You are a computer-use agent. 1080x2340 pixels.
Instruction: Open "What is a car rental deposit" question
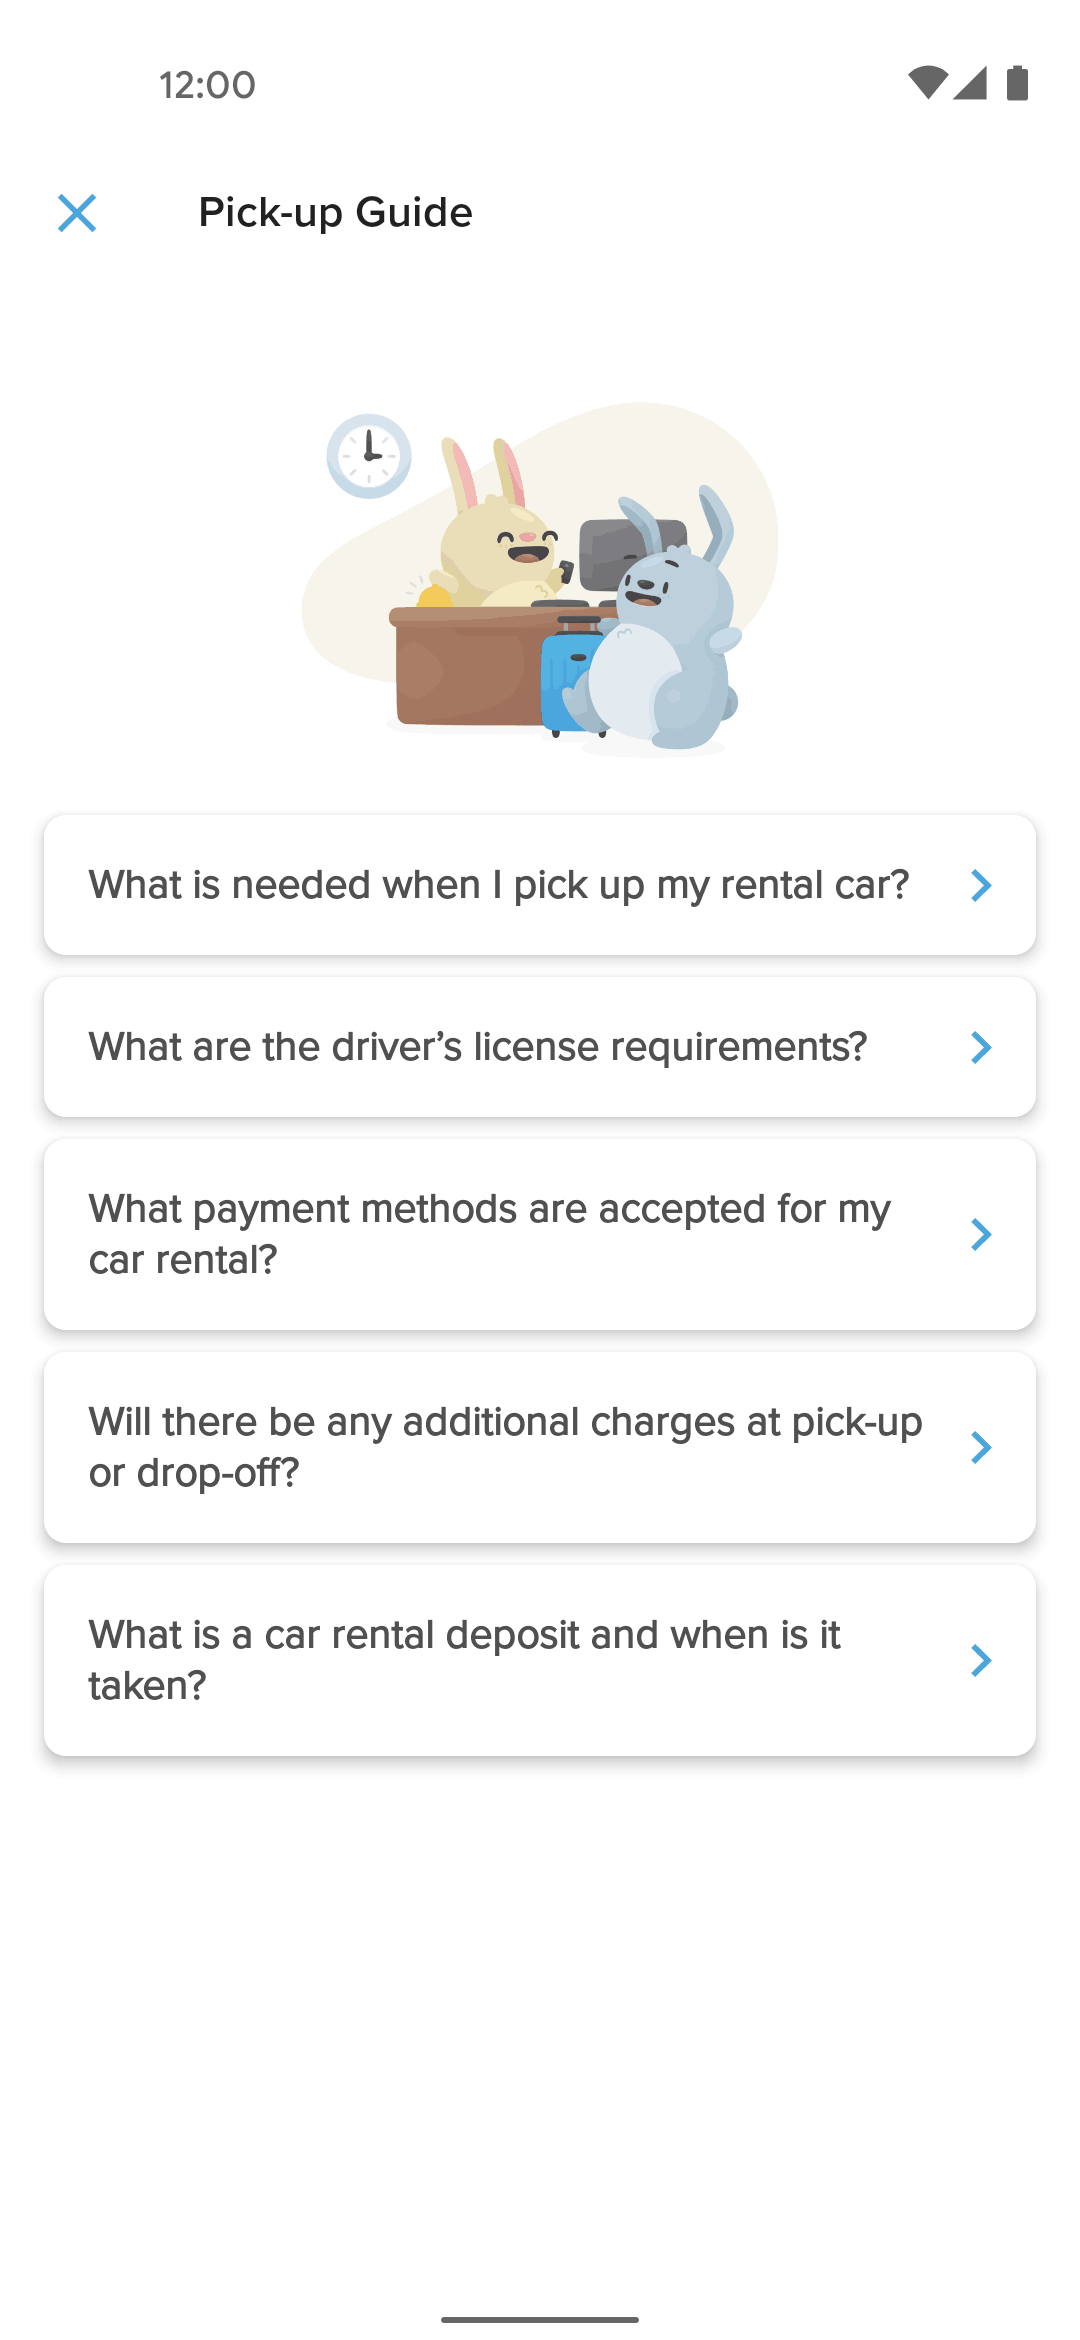(540, 1660)
